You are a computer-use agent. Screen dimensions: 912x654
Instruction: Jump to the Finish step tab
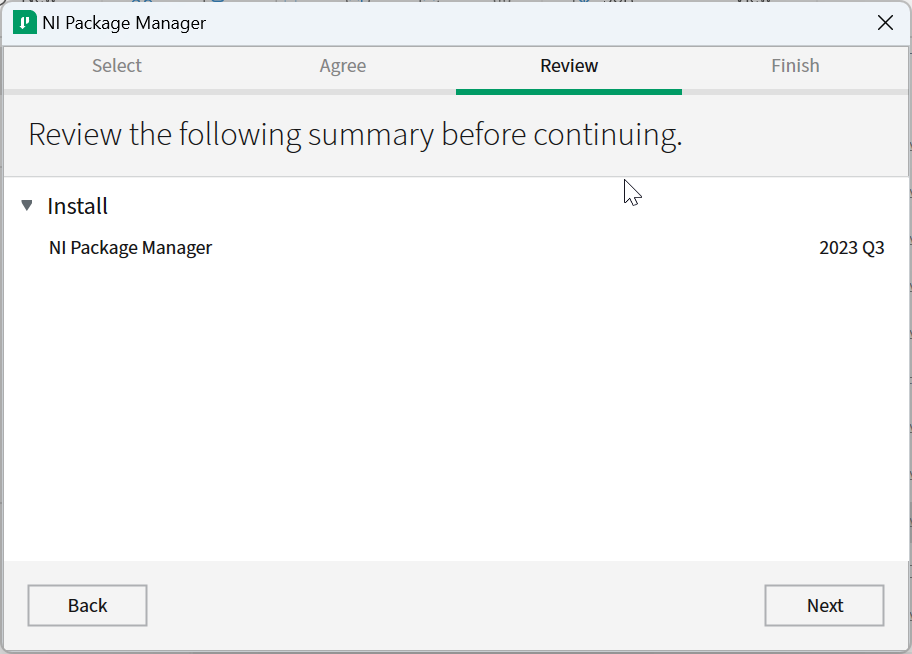point(795,66)
